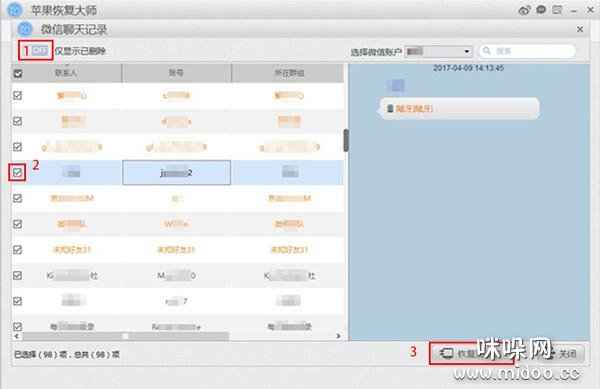Screen dimensions: 600x389
Task: Uncheck the first contact row checkbox
Action: coord(17,95)
